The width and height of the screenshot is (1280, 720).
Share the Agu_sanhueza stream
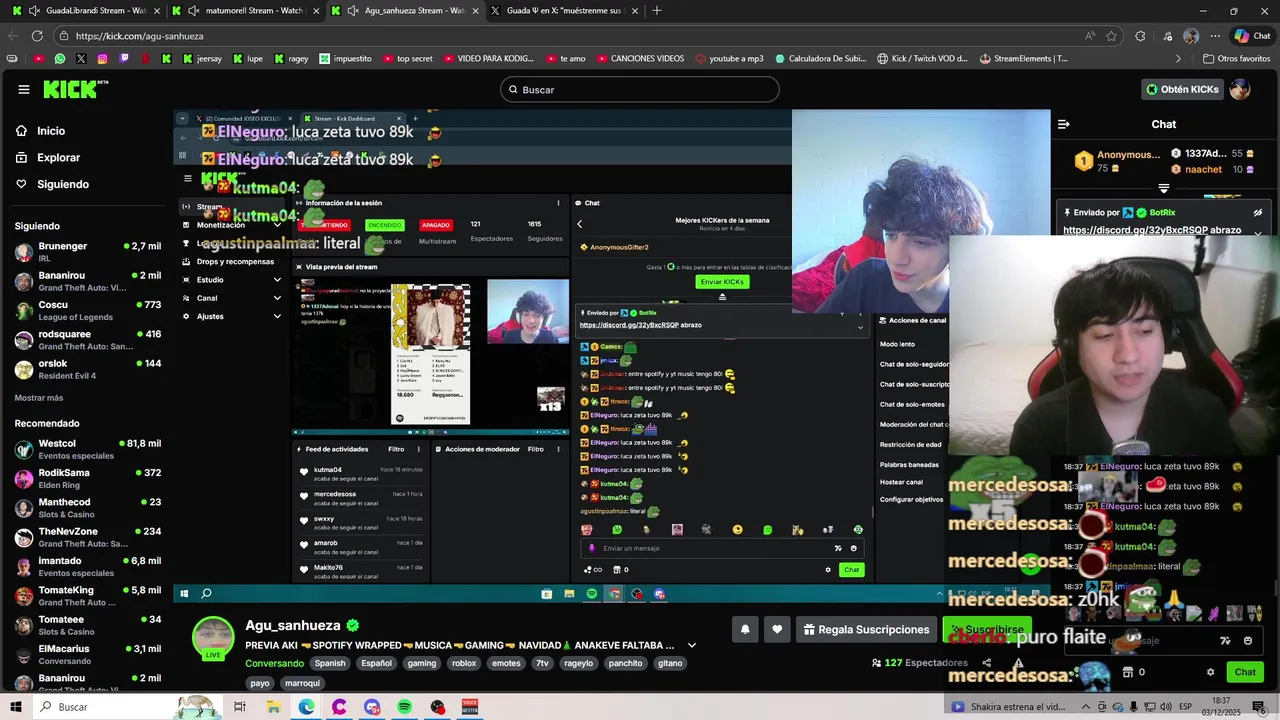[x=986, y=662]
